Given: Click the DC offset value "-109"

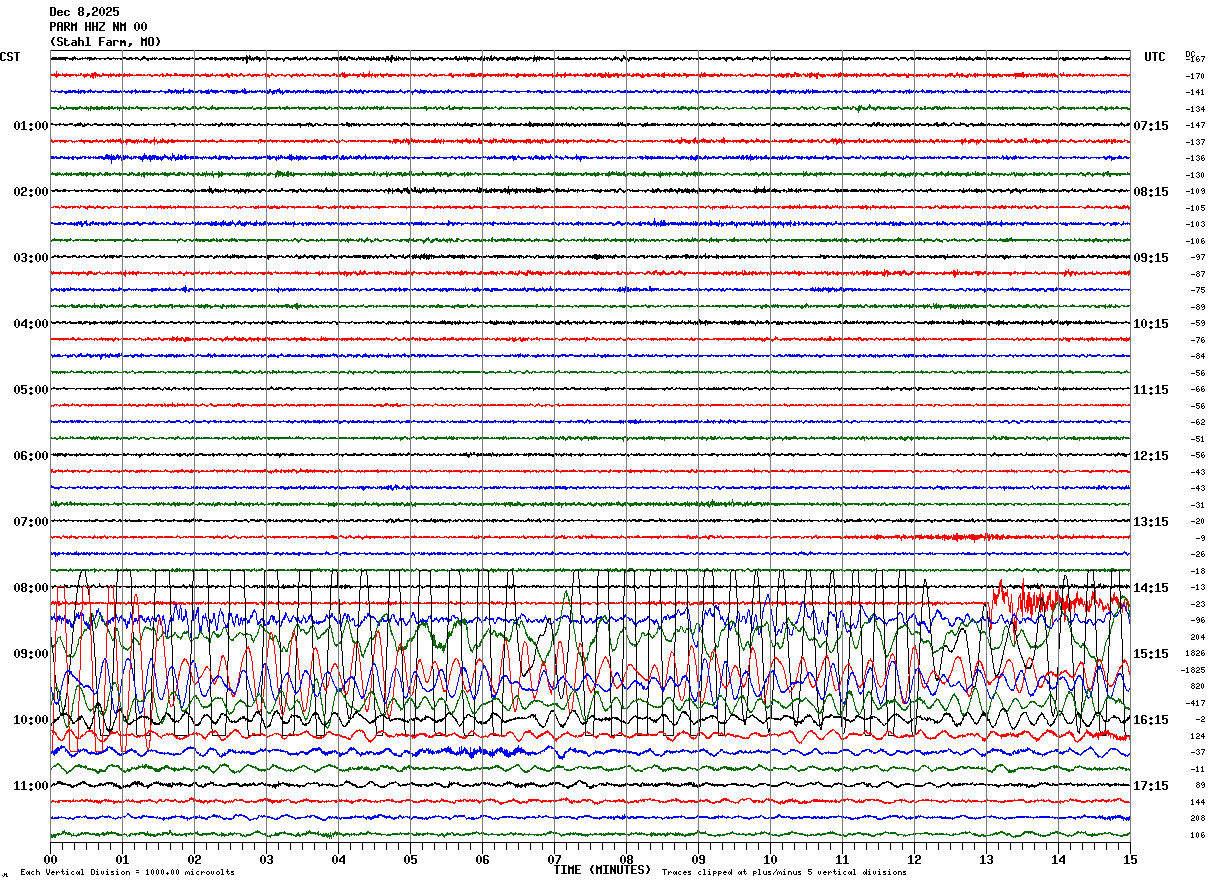Looking at the screenshot, I should tap(1195, 191).
